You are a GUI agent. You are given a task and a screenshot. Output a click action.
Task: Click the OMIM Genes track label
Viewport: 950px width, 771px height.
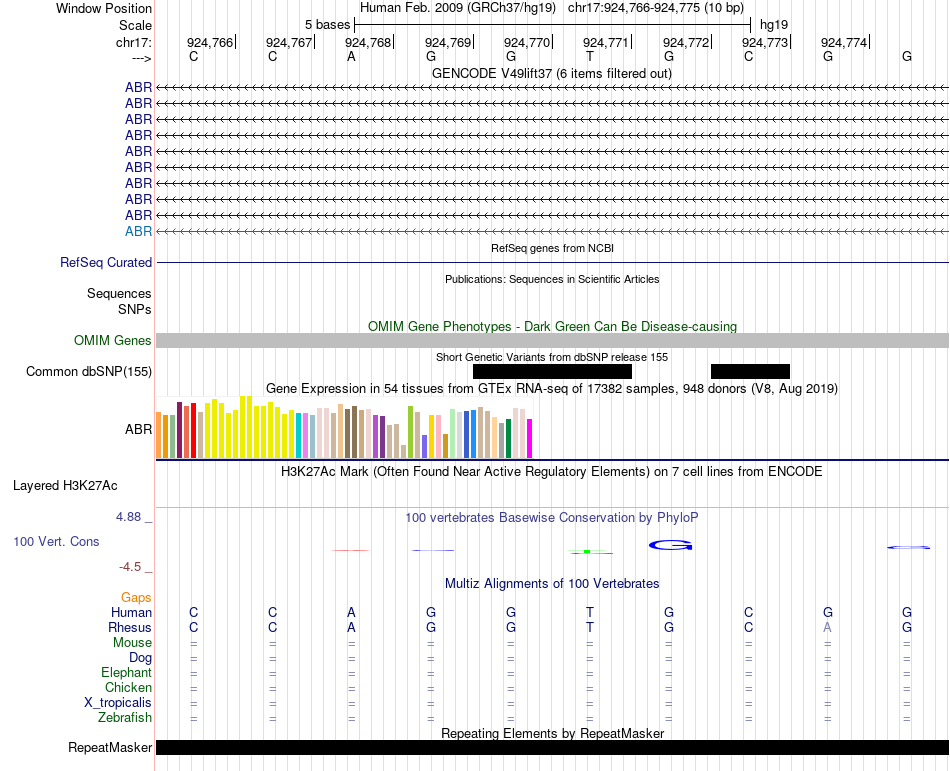(113, 340)
